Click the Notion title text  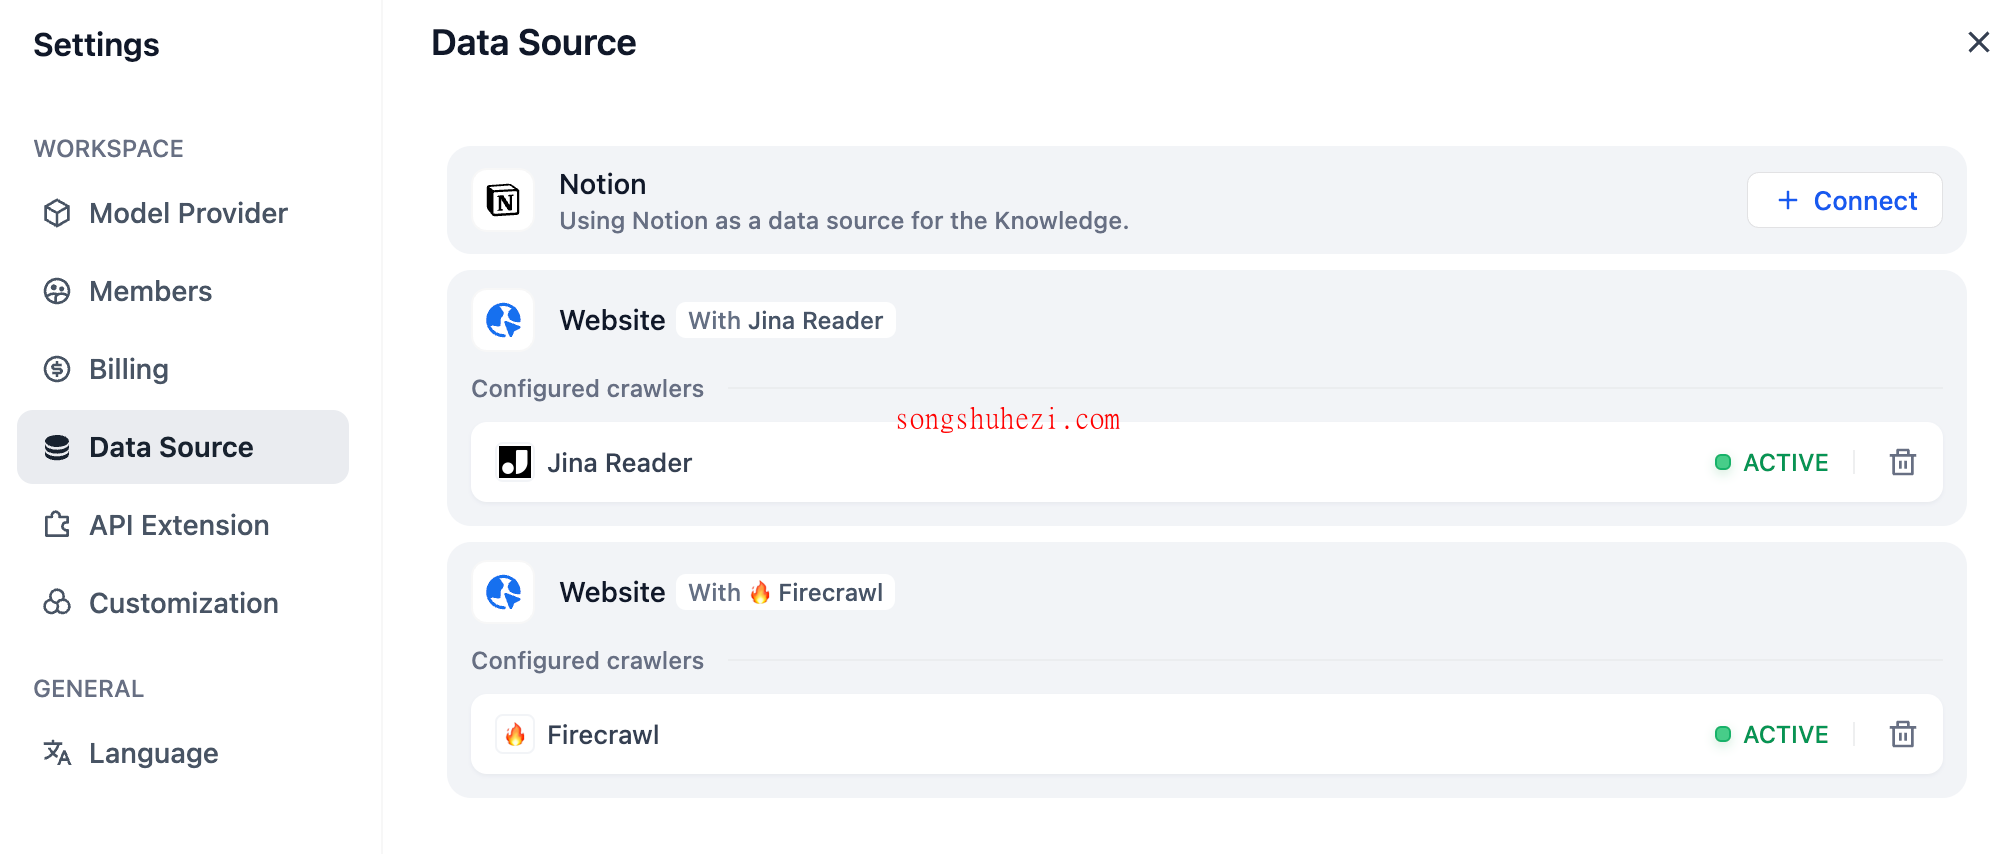[x=603, y=184]
